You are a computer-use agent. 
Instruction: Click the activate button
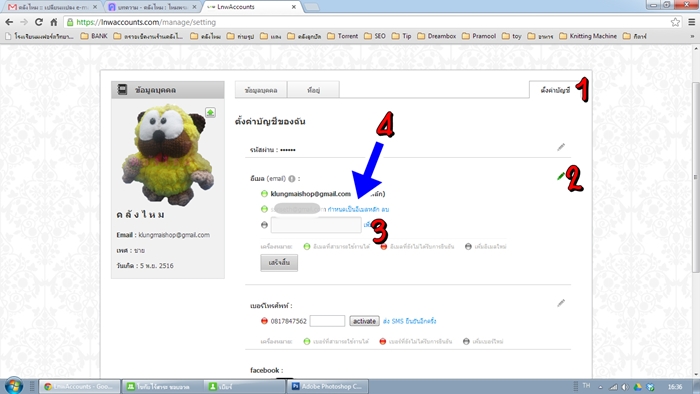tap(364, 321)
